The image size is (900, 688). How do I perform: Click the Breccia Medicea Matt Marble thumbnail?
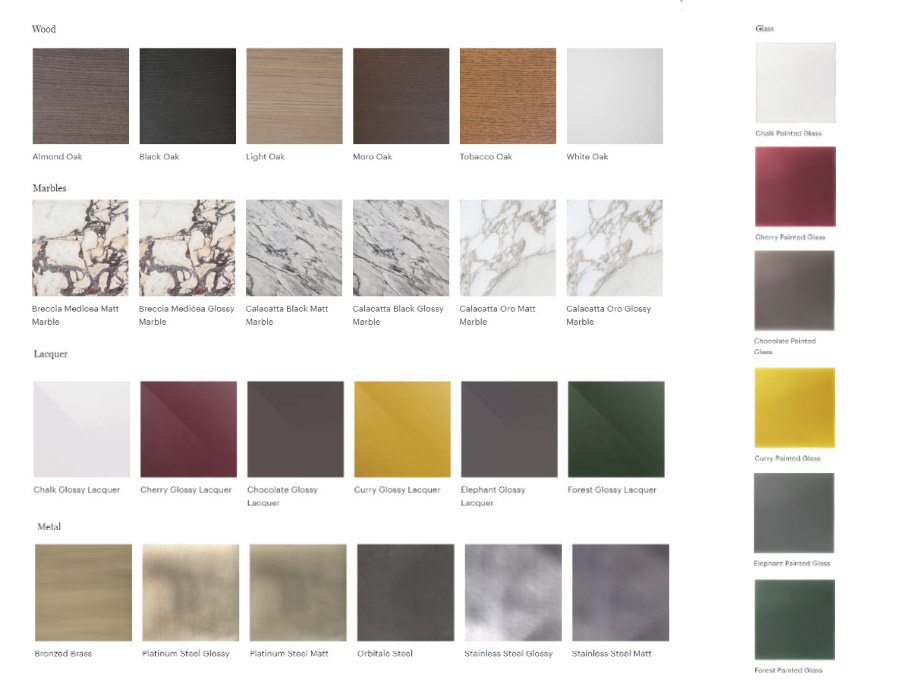point(80,248)
